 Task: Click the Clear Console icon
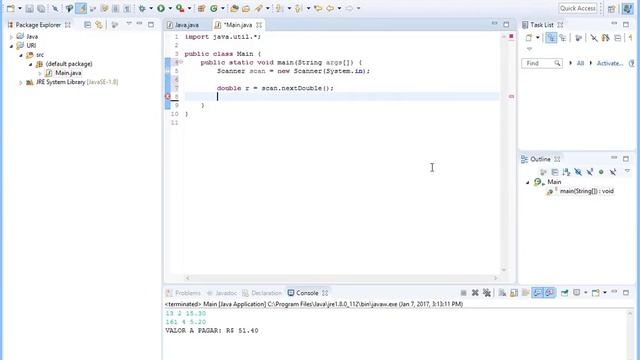point(502,293)
